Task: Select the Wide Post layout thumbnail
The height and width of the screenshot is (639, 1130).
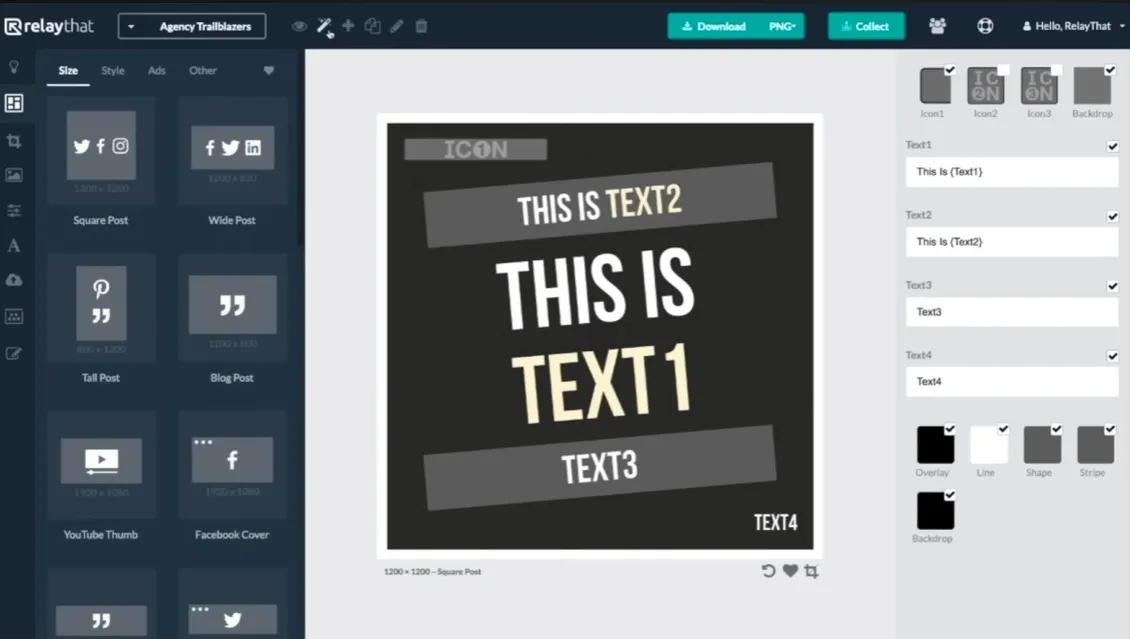Action: pyautogui.click(x=232, y=153)
